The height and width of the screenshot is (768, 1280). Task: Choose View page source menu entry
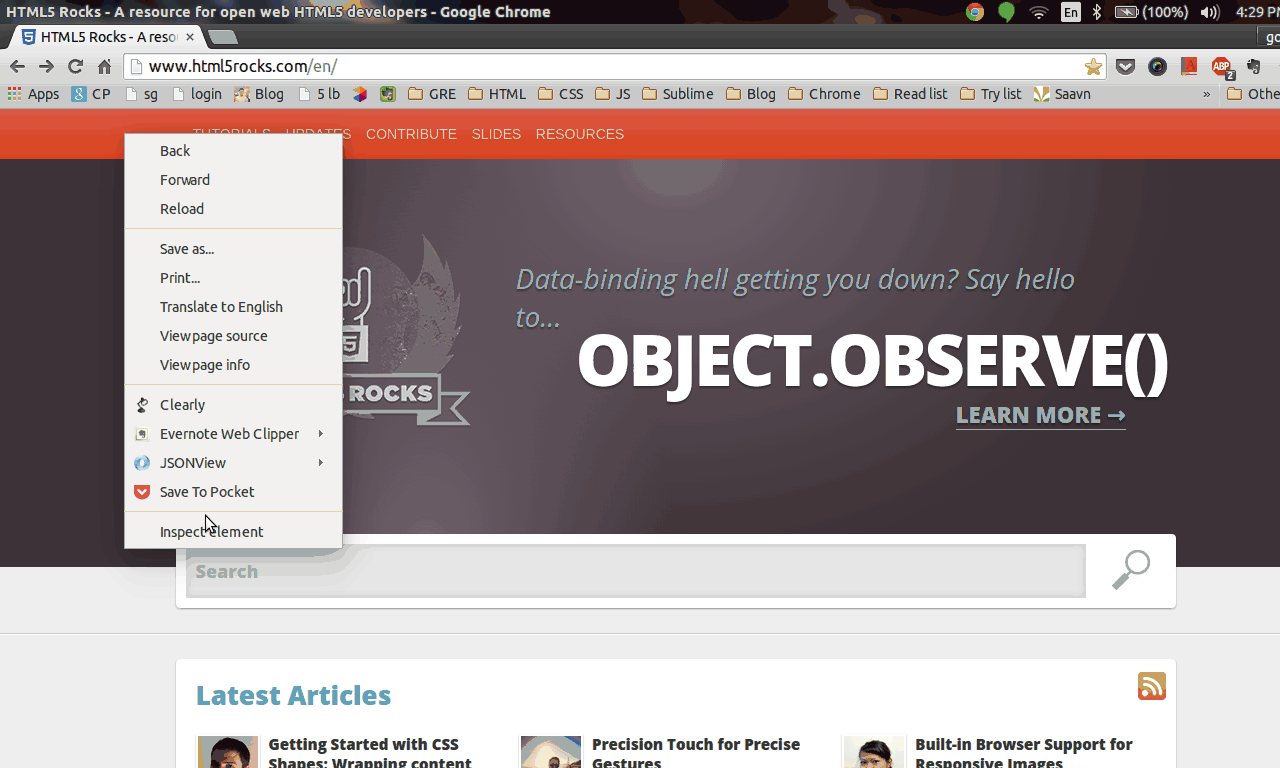[213, 336]
